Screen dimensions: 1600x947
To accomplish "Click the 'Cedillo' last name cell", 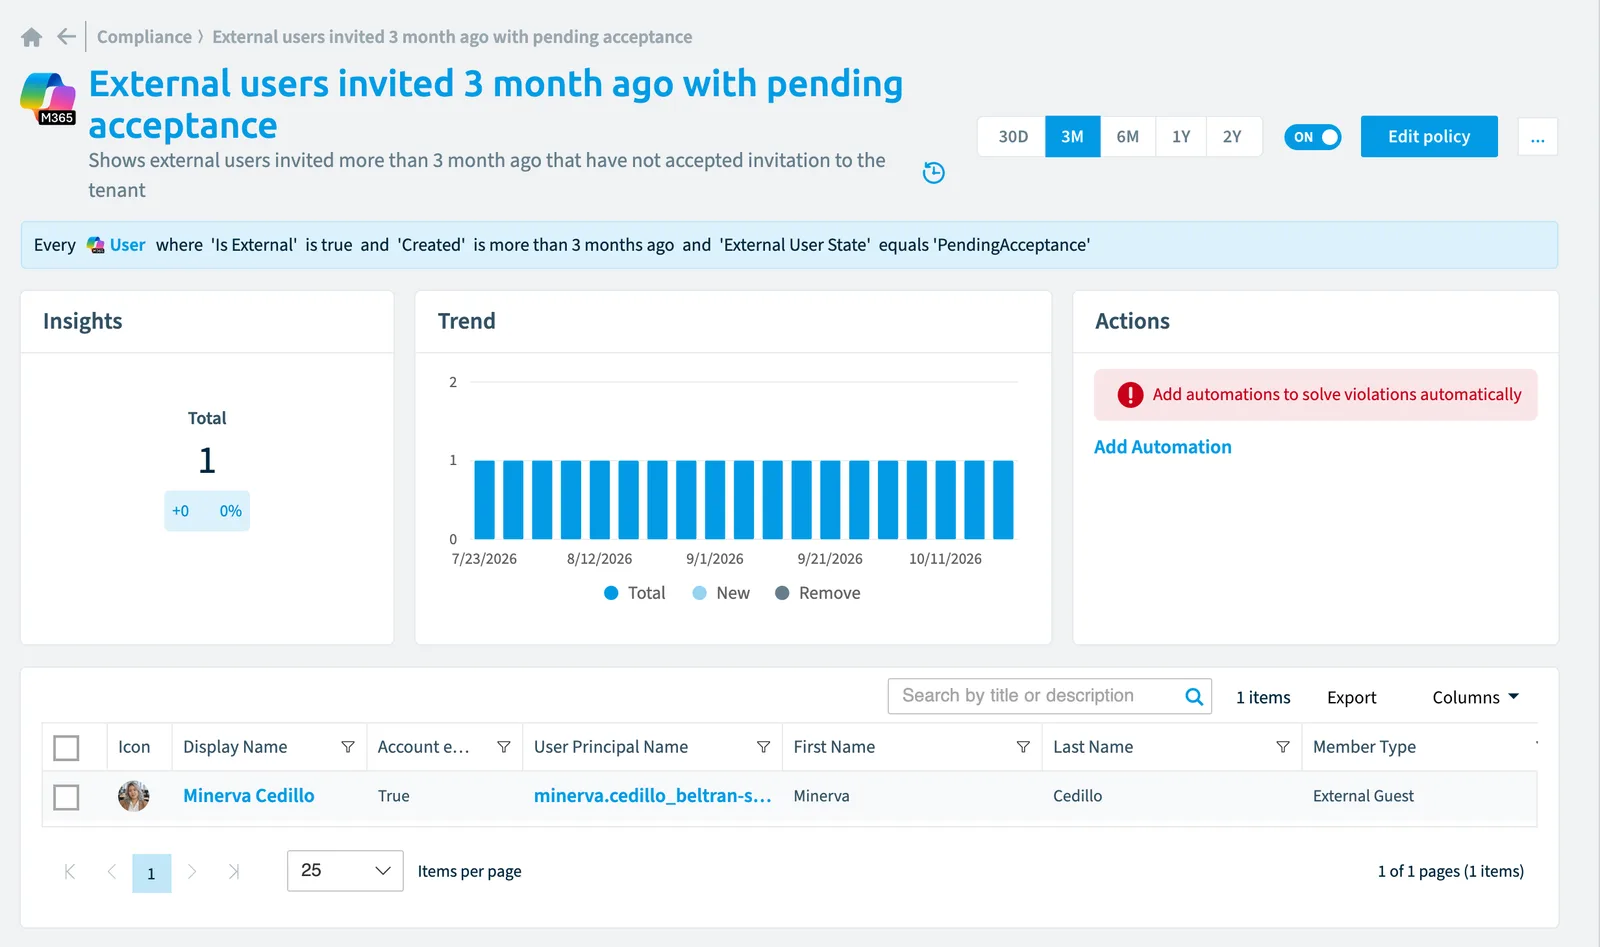I will (x=1077, y=796).
